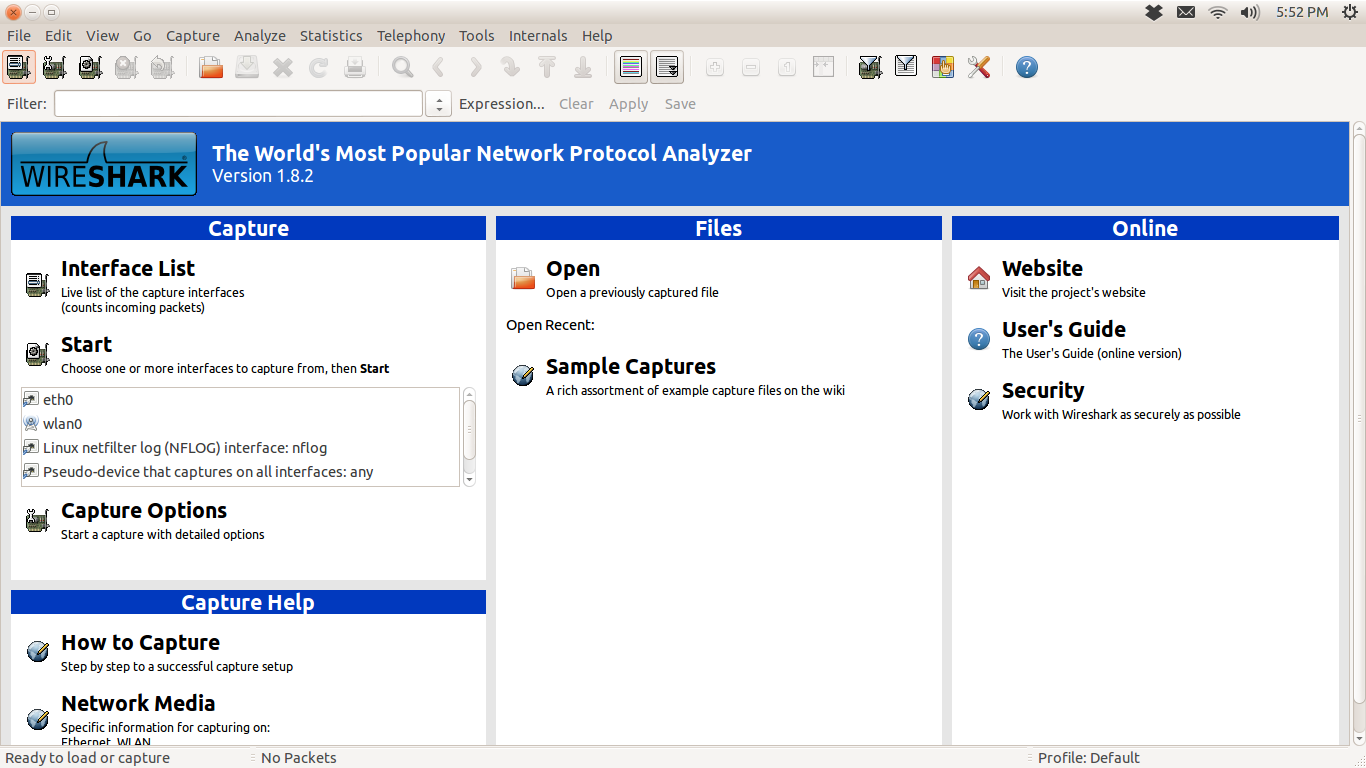
Task: Click the go to last packet icon
Action: click(x=583, y=67)
